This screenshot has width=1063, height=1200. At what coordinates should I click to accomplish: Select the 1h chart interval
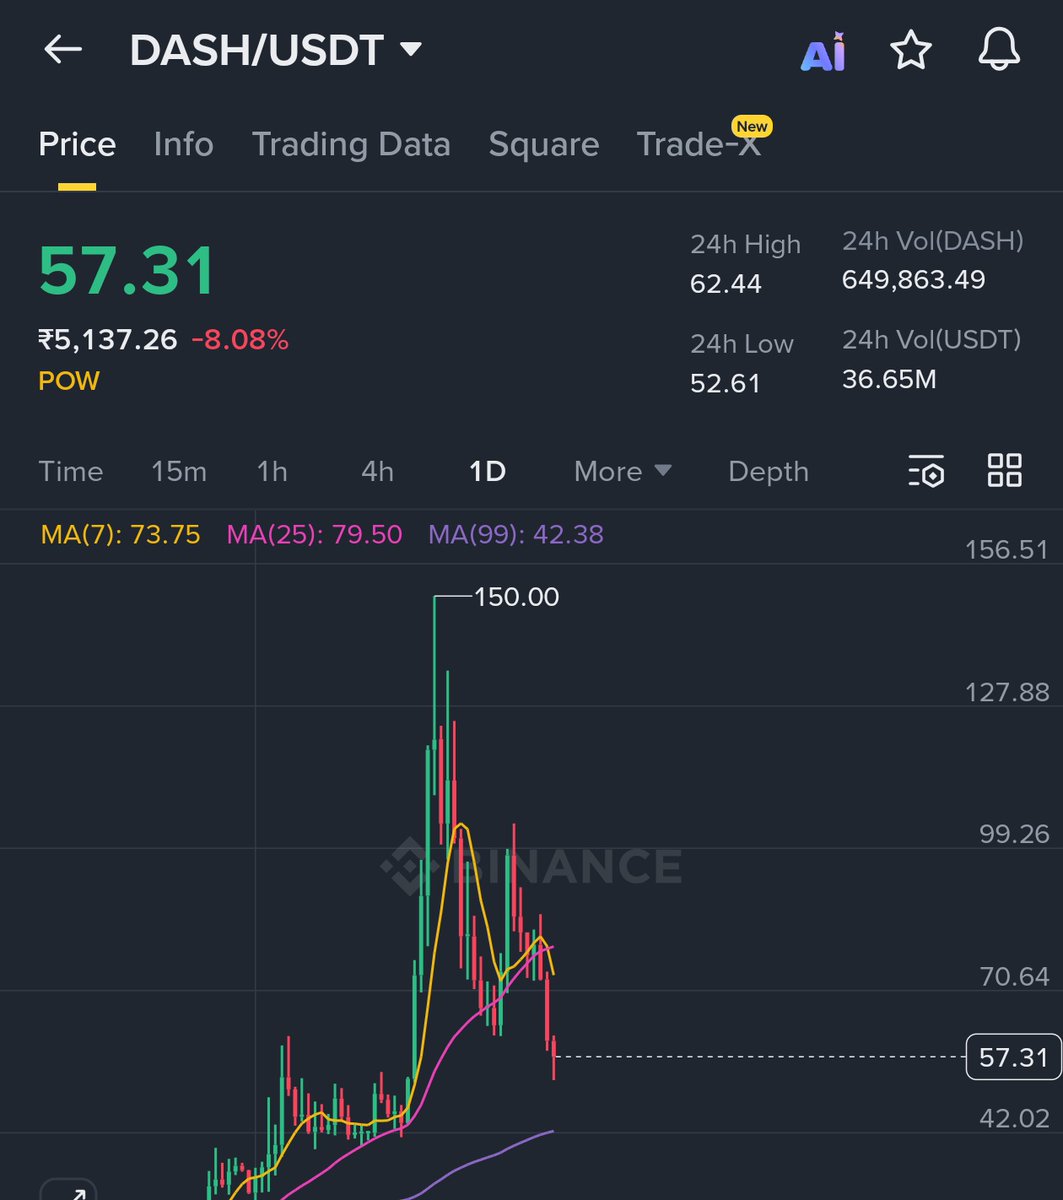(x=272, y=471)
